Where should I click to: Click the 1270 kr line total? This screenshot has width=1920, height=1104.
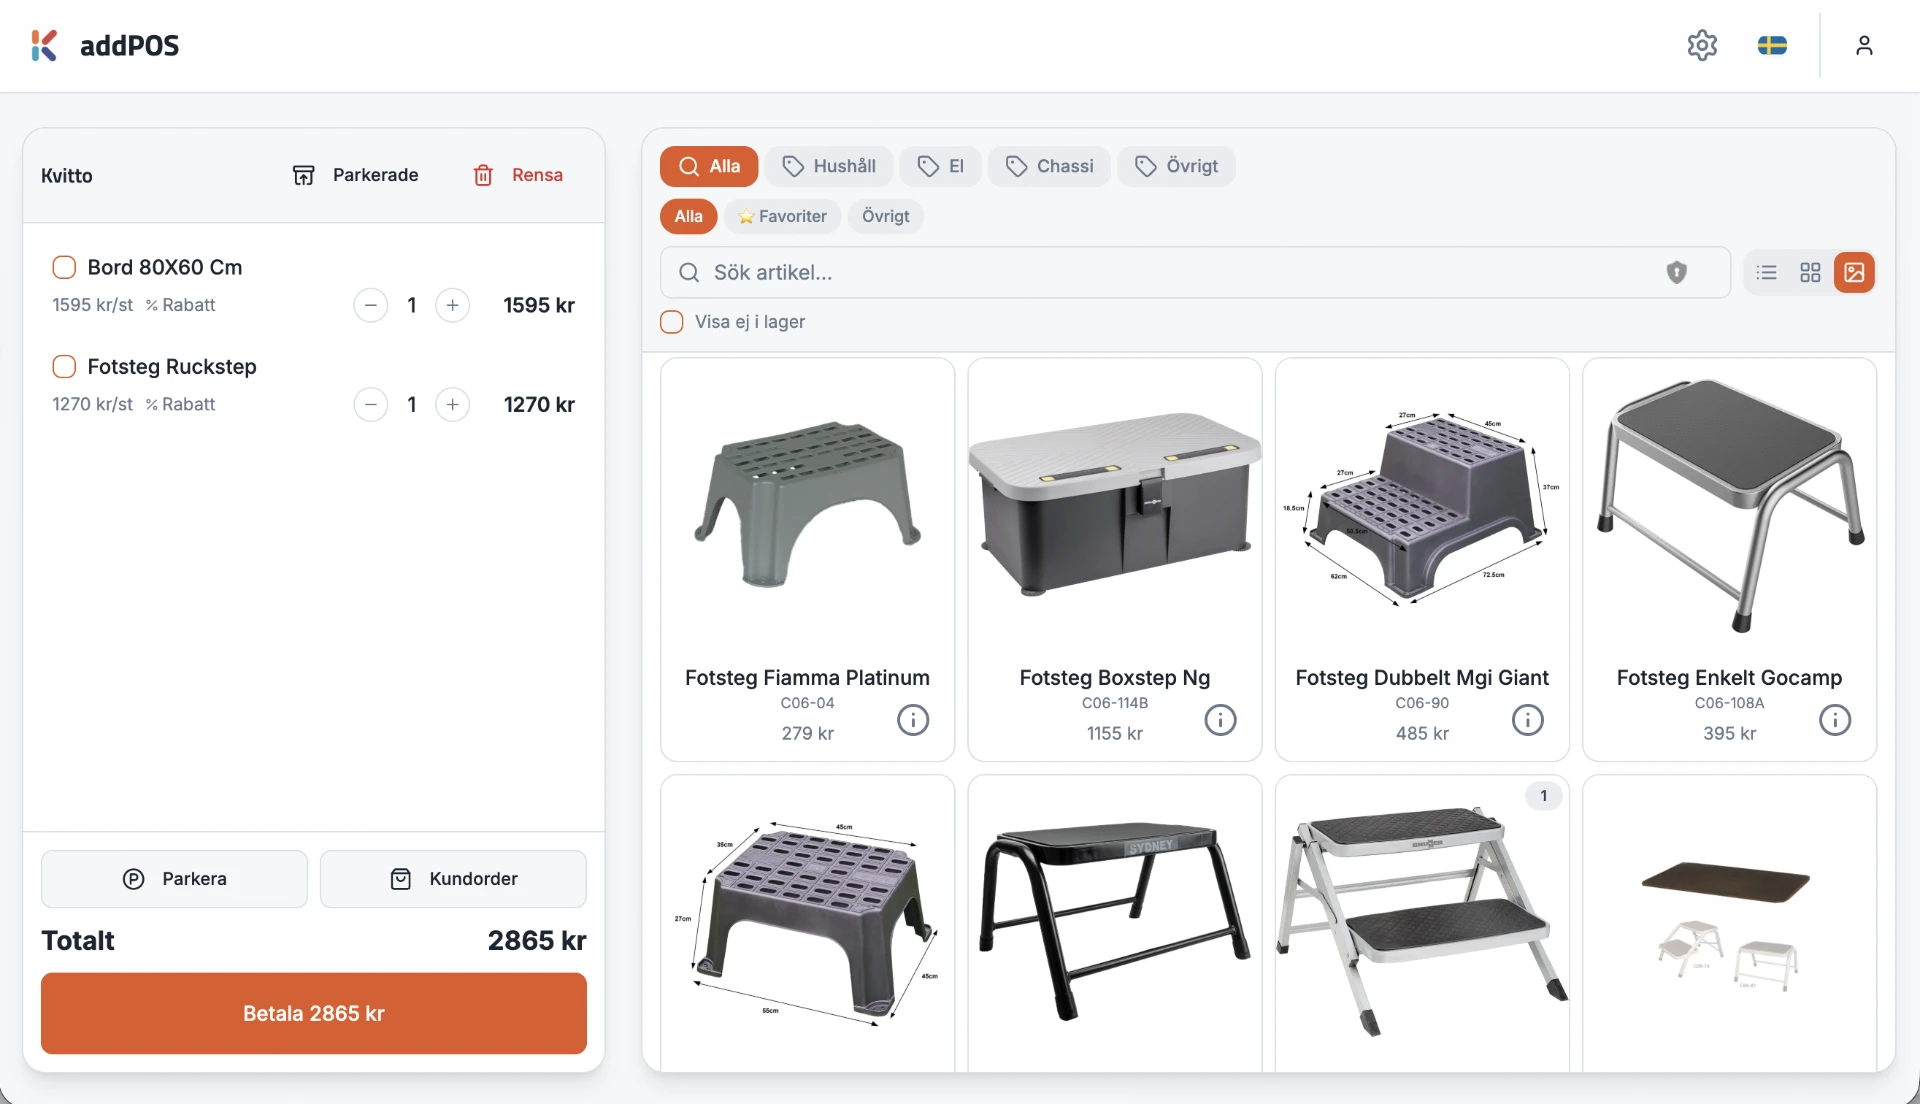tap(539, 404)
